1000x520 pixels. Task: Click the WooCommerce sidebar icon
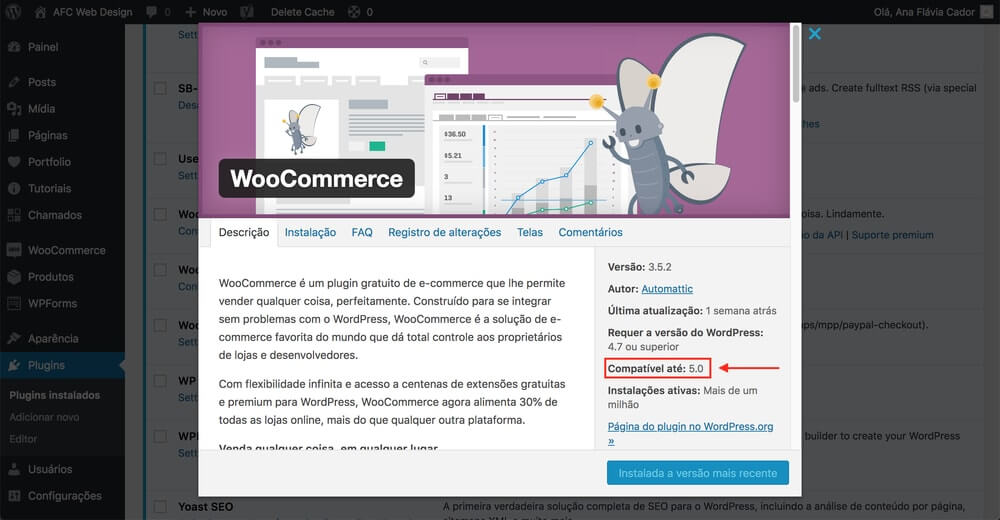[14, 250]
